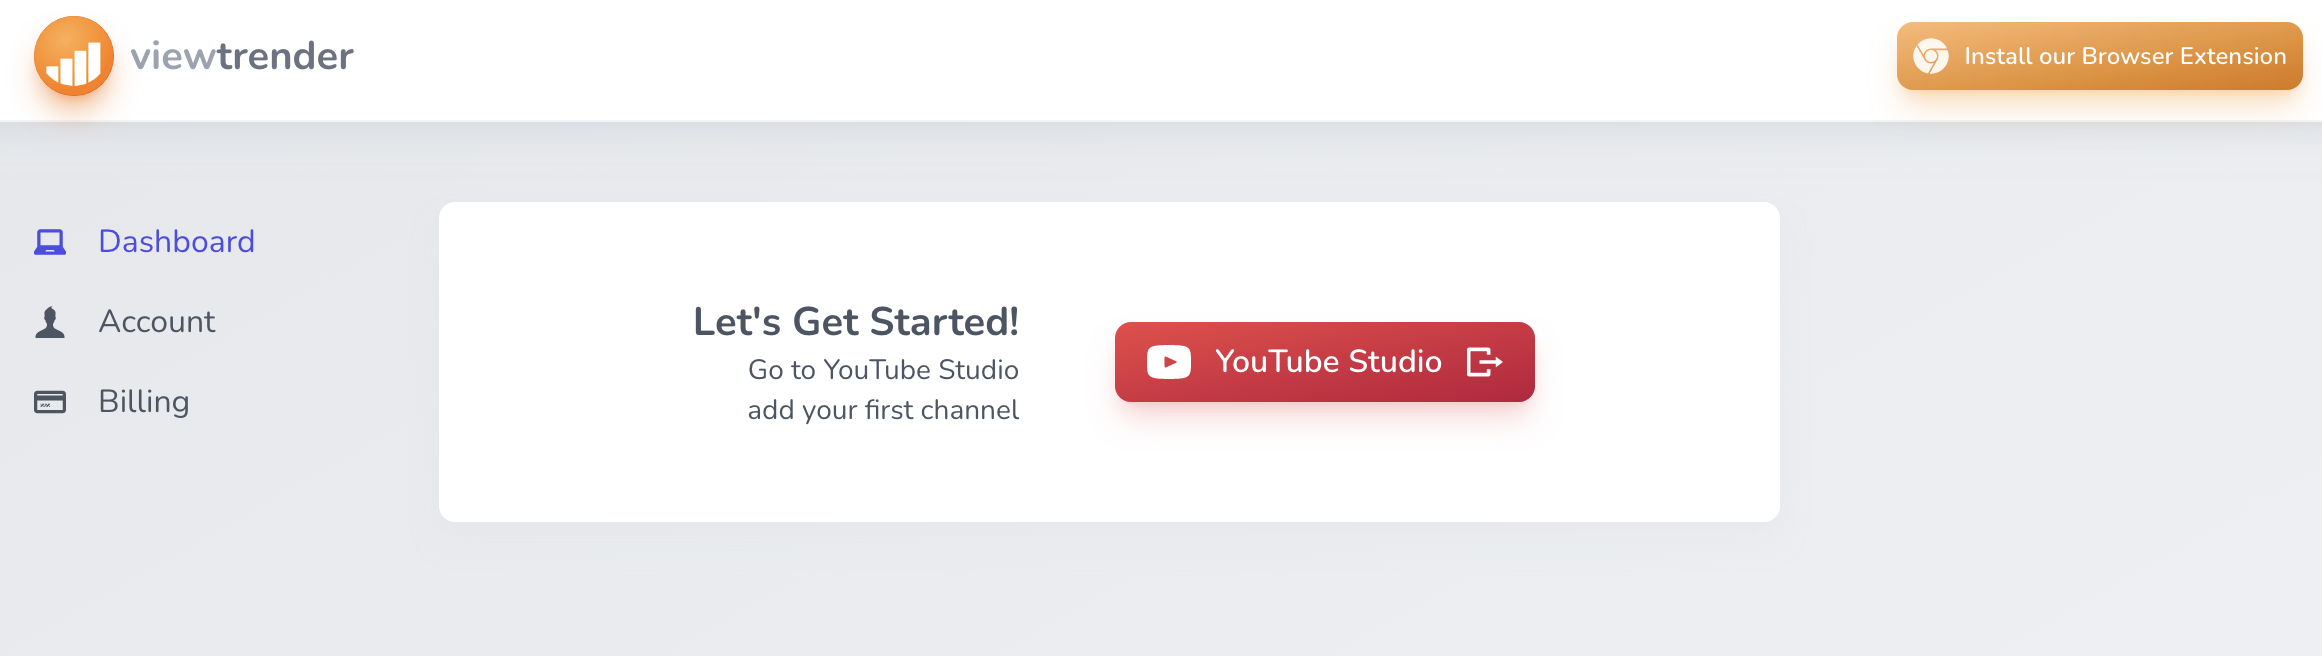Click the viewtrender wordmark text
This screenshot has width=2322, height=656.
coord(240,56)
